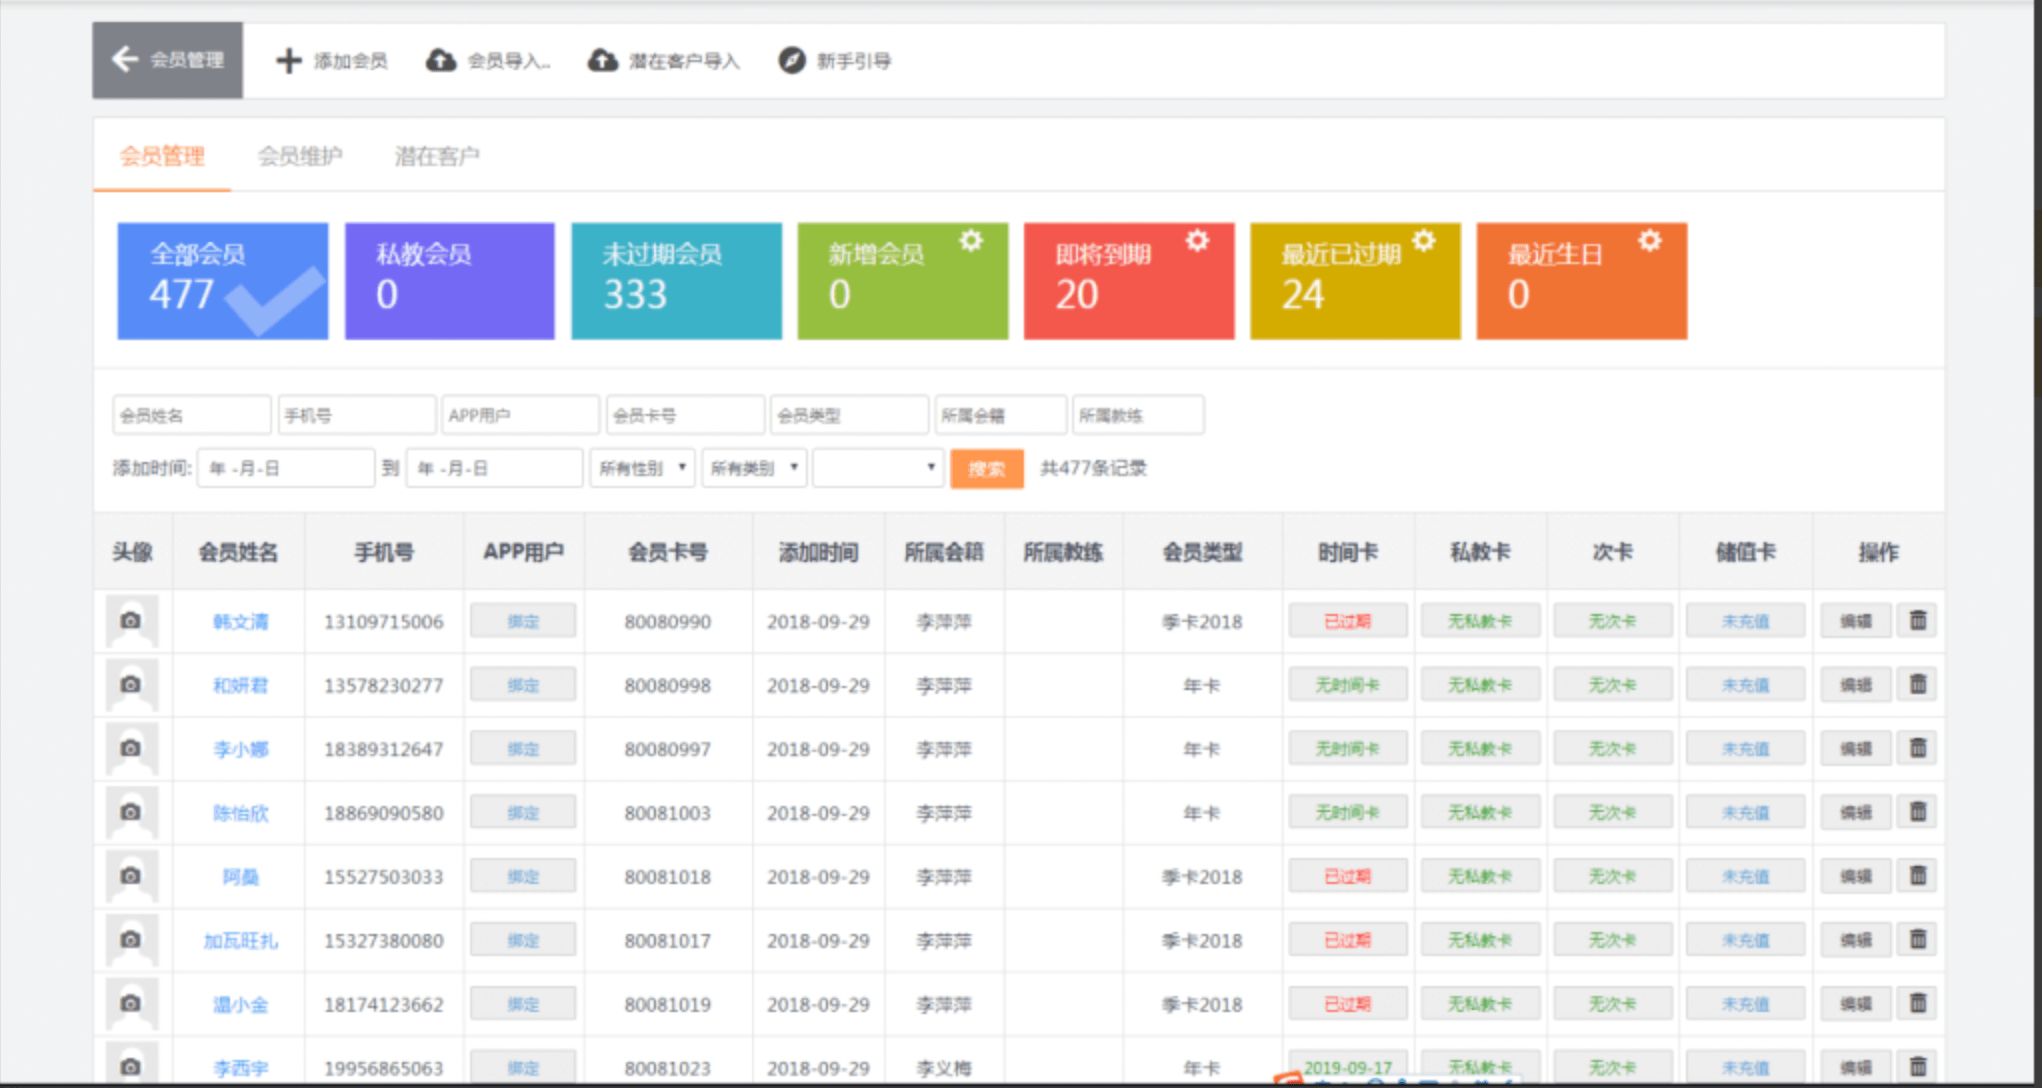2042x1088 pixels.
Task: Open member link 陈怡欣
Action: pos(240,813)
